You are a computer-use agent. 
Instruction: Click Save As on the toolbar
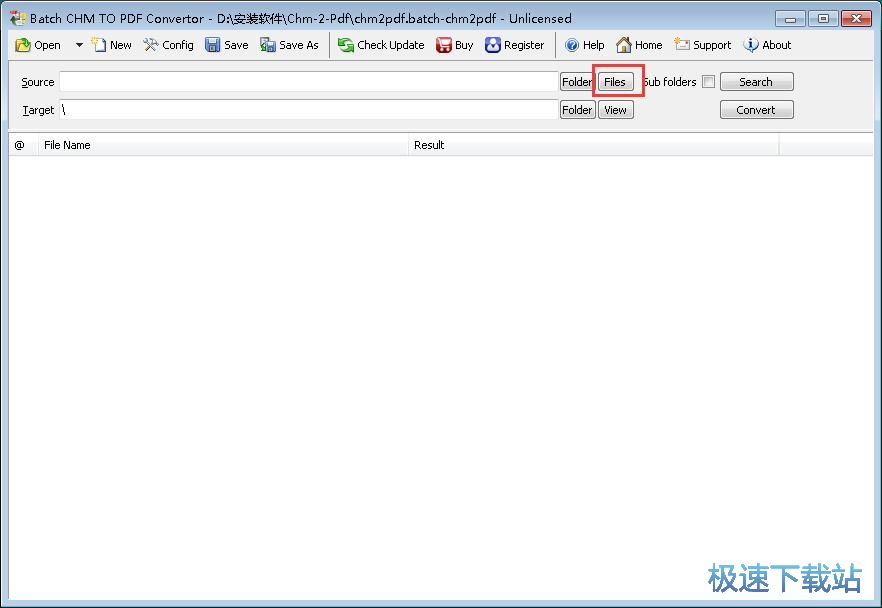point(290,44)
